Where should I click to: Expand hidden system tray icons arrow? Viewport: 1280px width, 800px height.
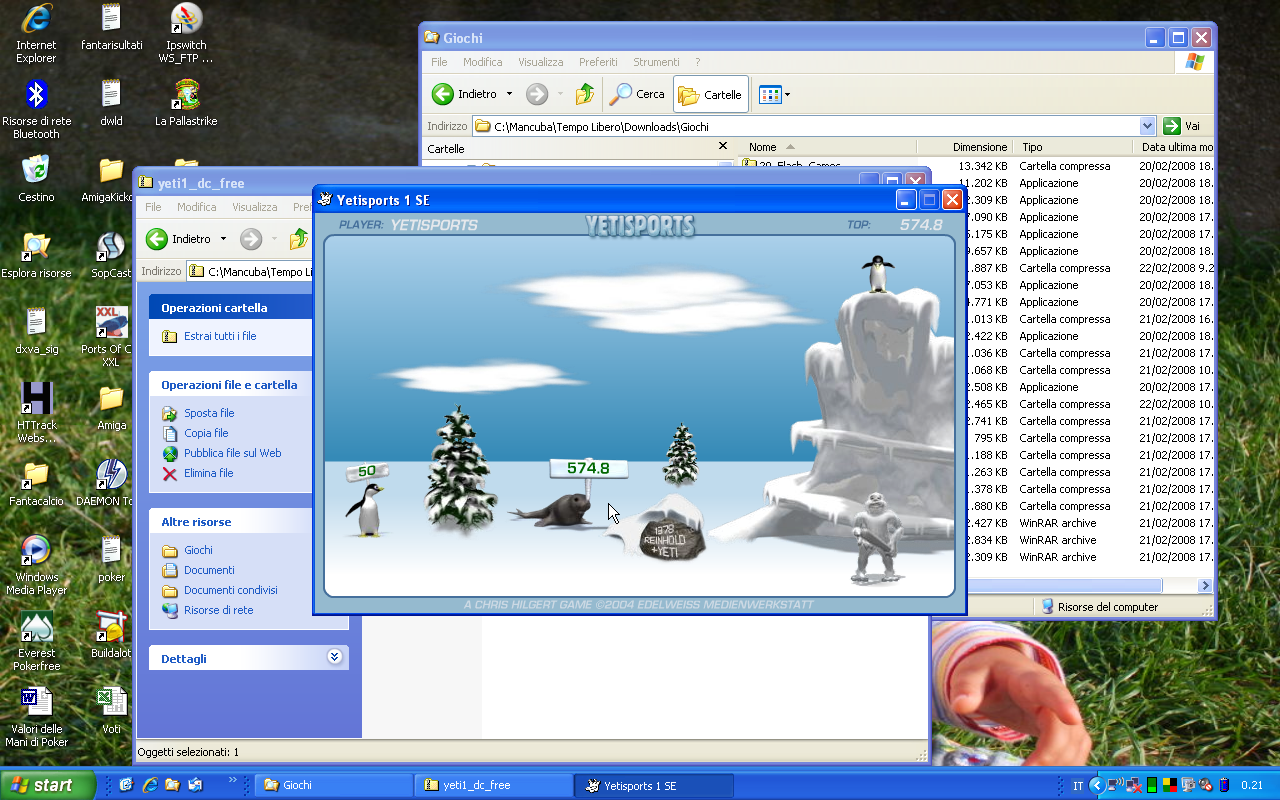tap(1097, 785)
